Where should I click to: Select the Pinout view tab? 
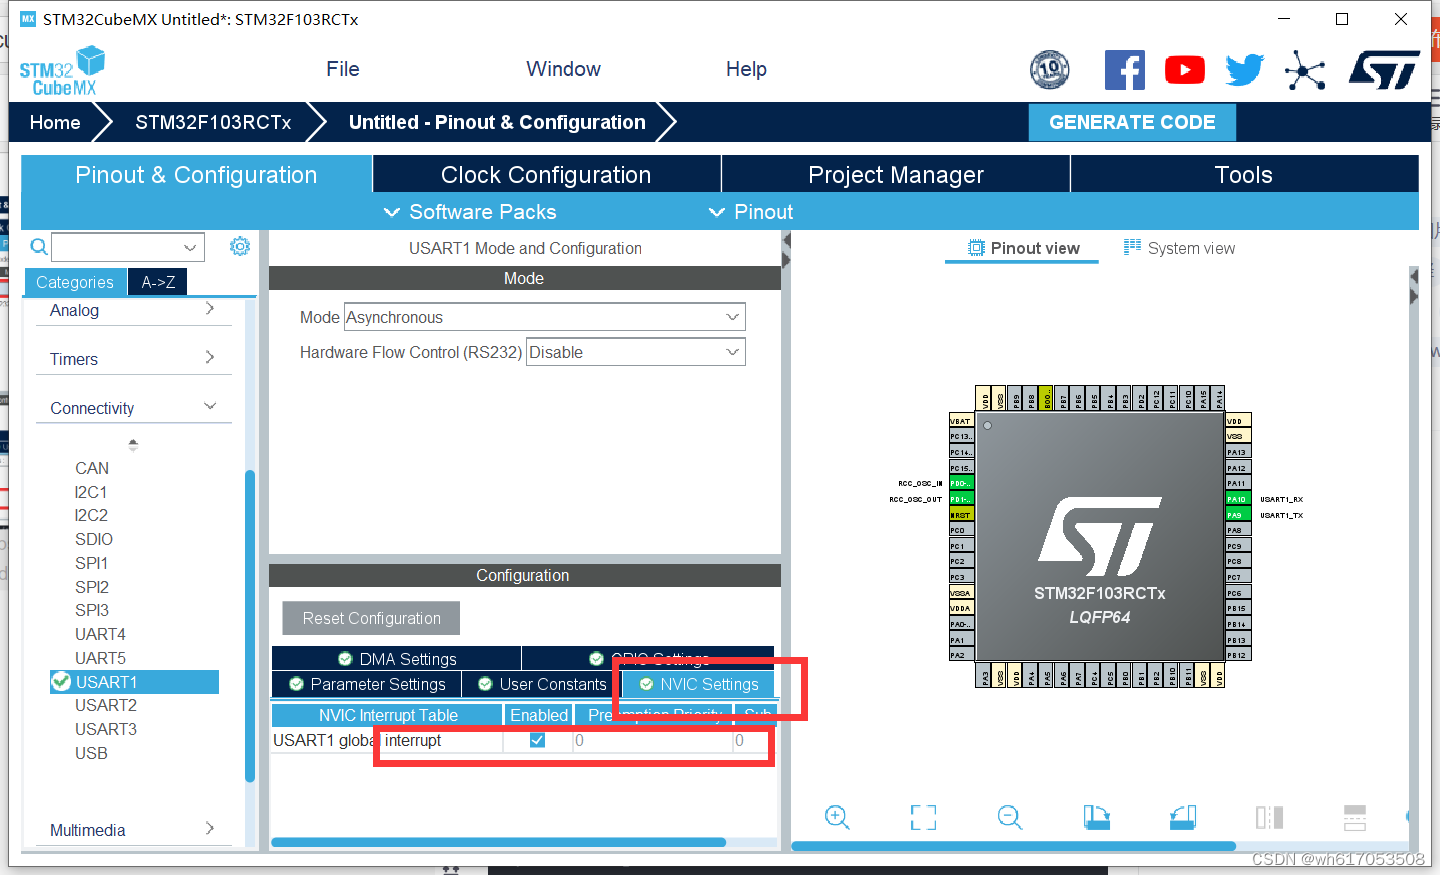[x=1023, y=248]
